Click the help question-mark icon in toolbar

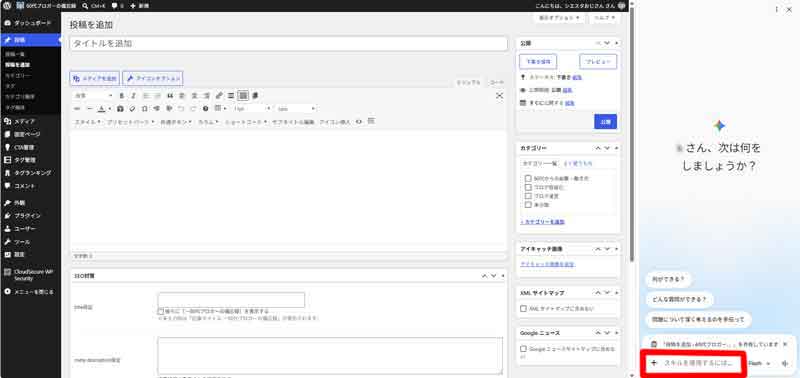click(x=206, y=109)
